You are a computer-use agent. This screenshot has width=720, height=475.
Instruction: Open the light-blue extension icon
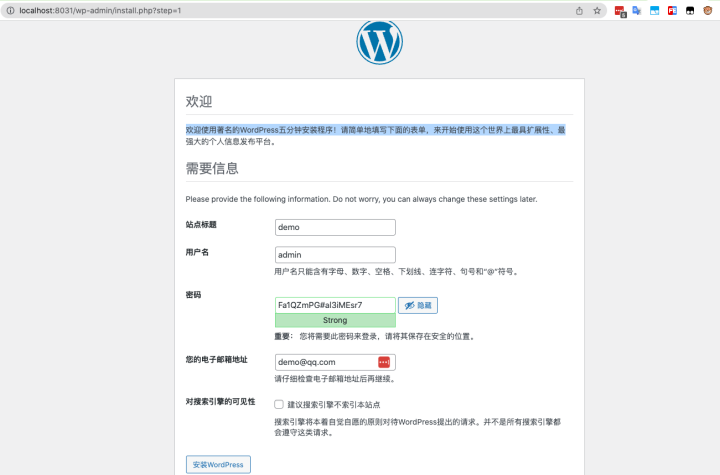click(x=654, y=11)
